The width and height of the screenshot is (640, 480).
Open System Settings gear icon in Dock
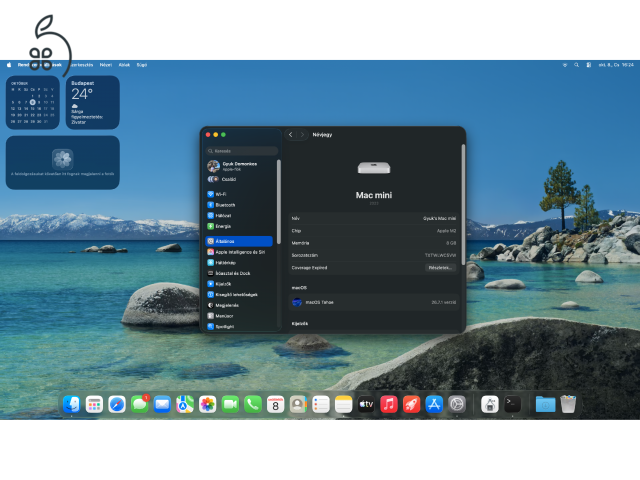pyautogui.click(x=457, y=404)
